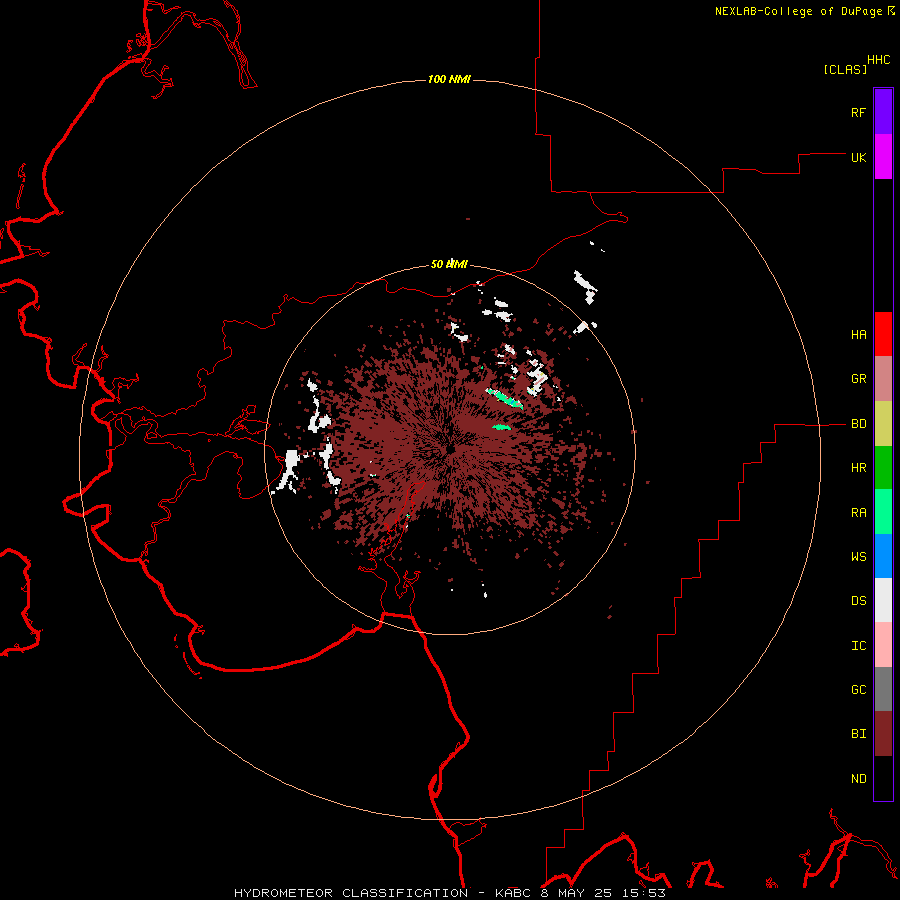Viewport: 900px width, 900px height.
Task: Click the 100 NMI range ring label
Action: tap(449, 79)
